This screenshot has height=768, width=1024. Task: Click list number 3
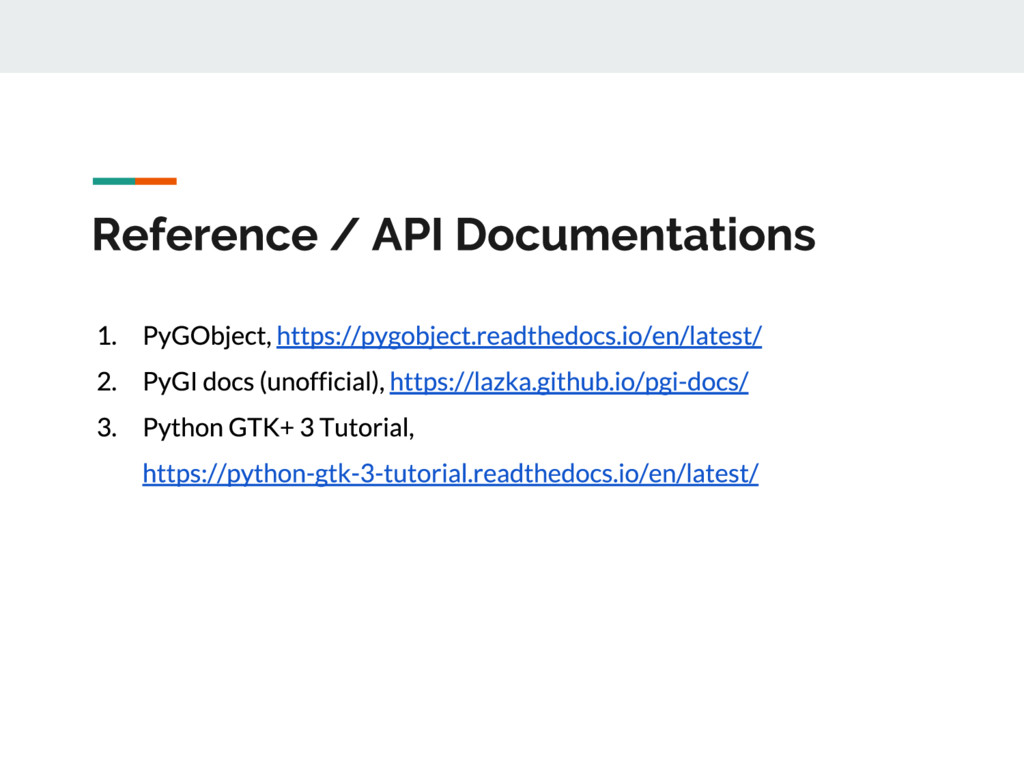click(106, 428)
